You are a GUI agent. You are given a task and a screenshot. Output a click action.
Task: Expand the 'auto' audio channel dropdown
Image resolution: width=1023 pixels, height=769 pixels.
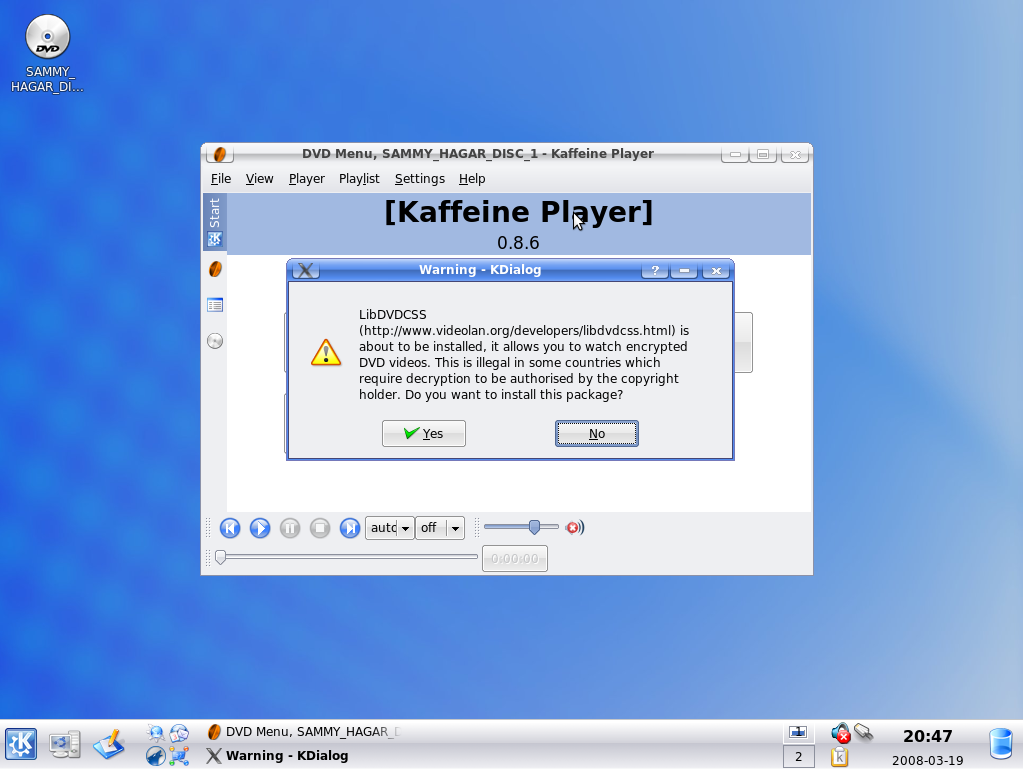click(405, 528)
